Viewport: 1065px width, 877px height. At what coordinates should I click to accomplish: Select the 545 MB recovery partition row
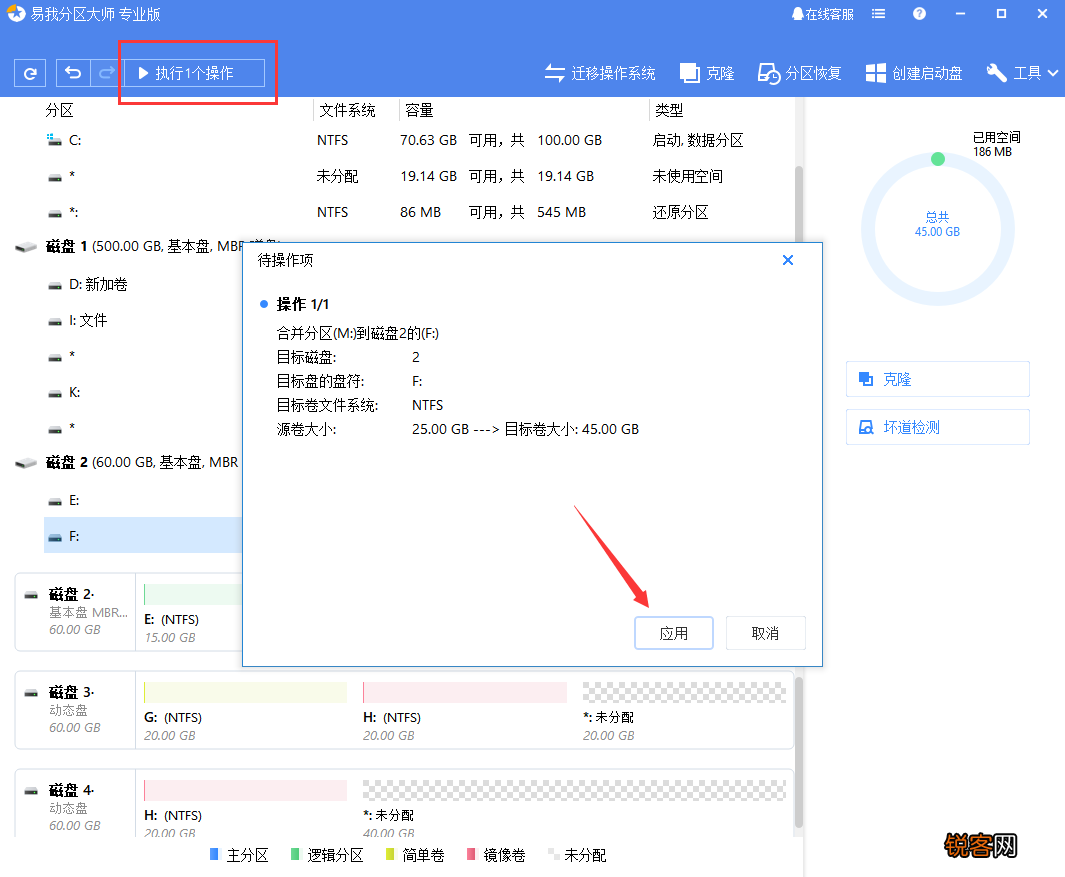click(418, 212)
